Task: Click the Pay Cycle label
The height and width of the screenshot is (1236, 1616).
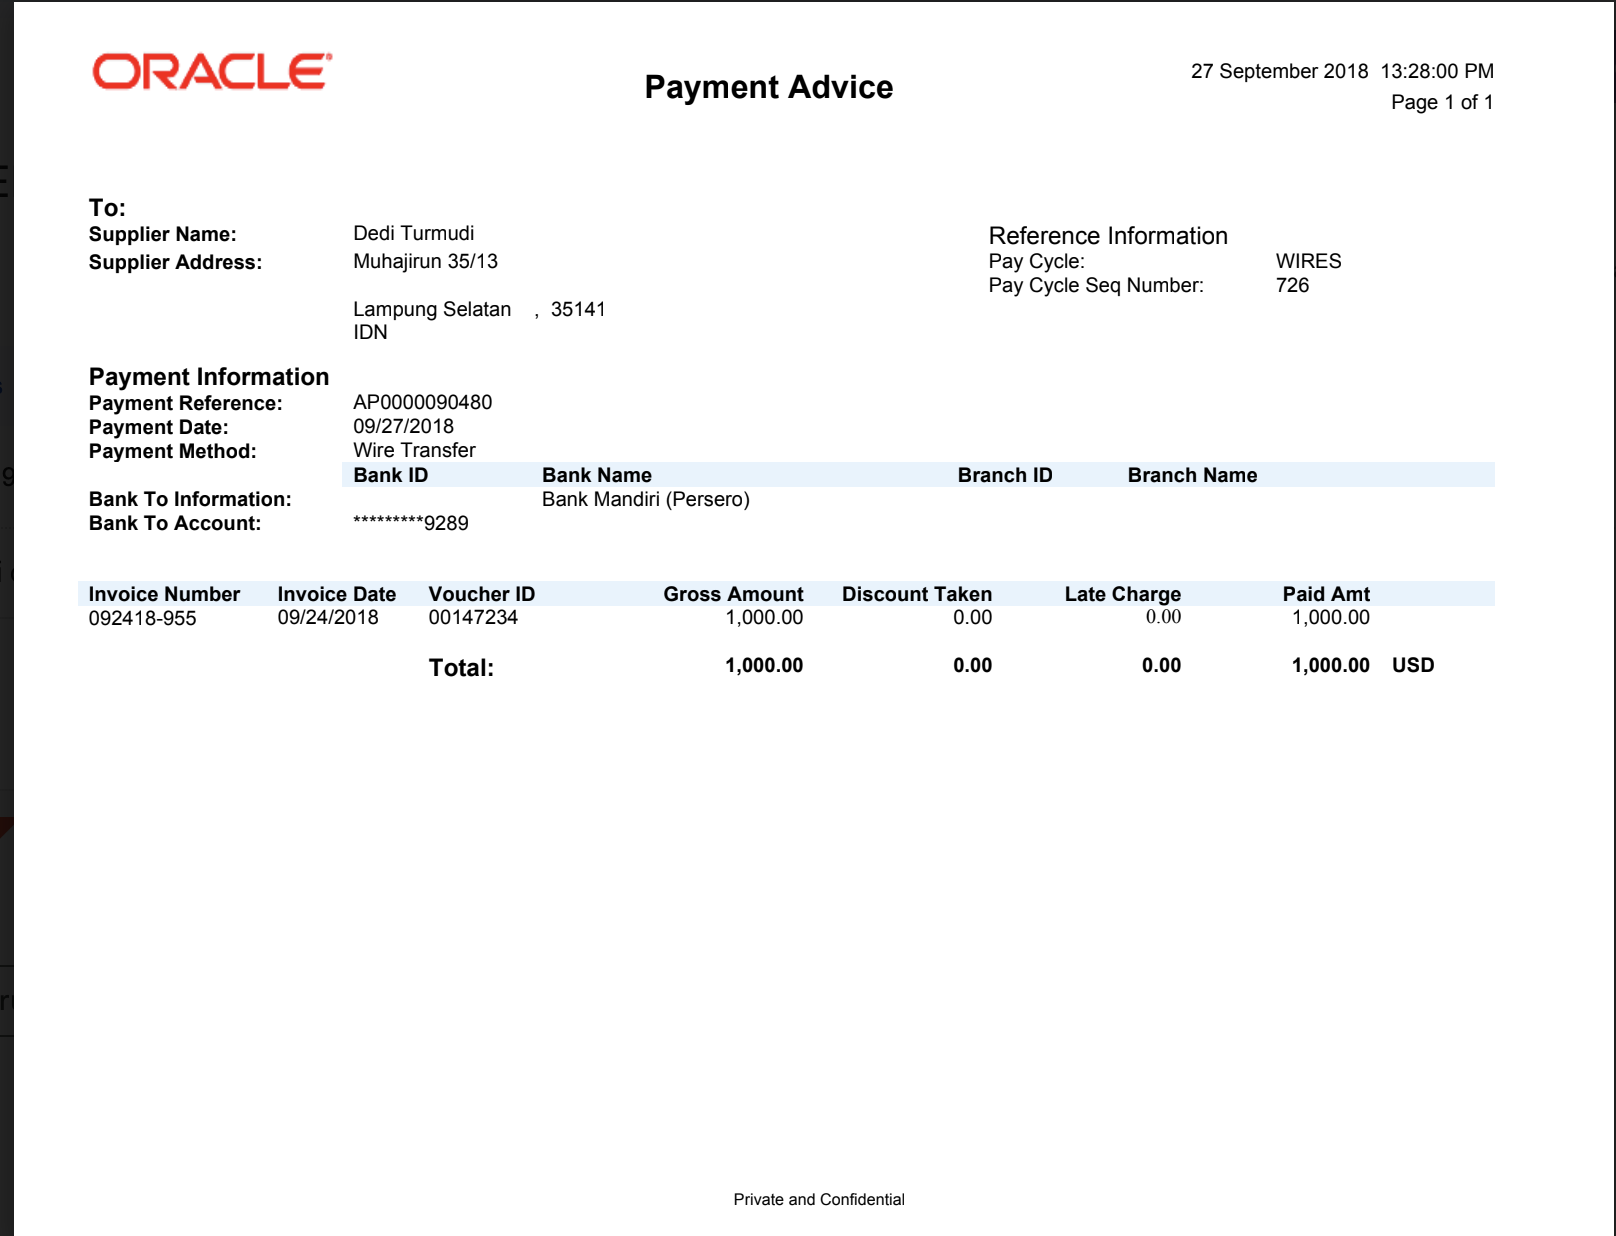Action: coord(1036,261)
